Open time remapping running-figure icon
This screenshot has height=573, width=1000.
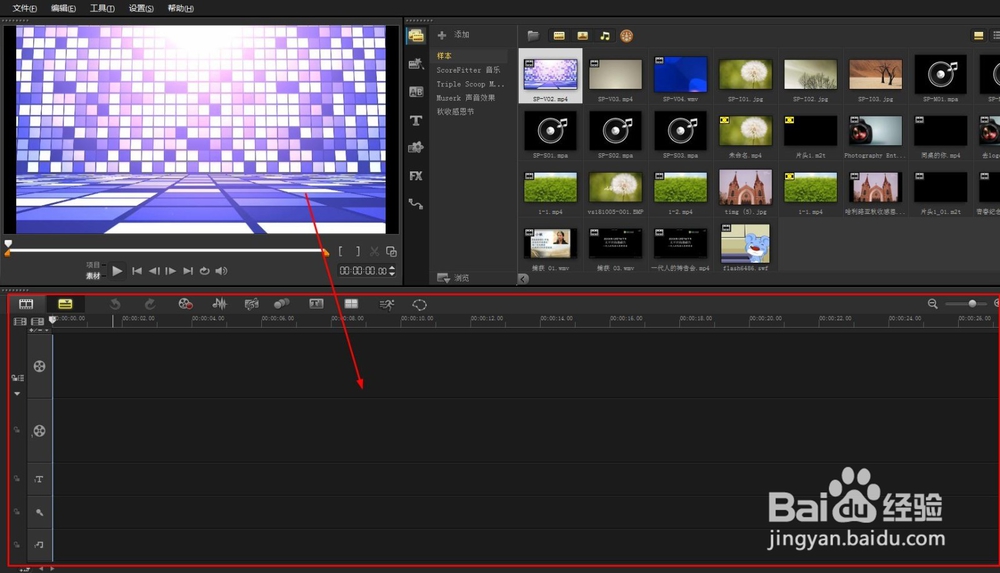click(386, 304)
